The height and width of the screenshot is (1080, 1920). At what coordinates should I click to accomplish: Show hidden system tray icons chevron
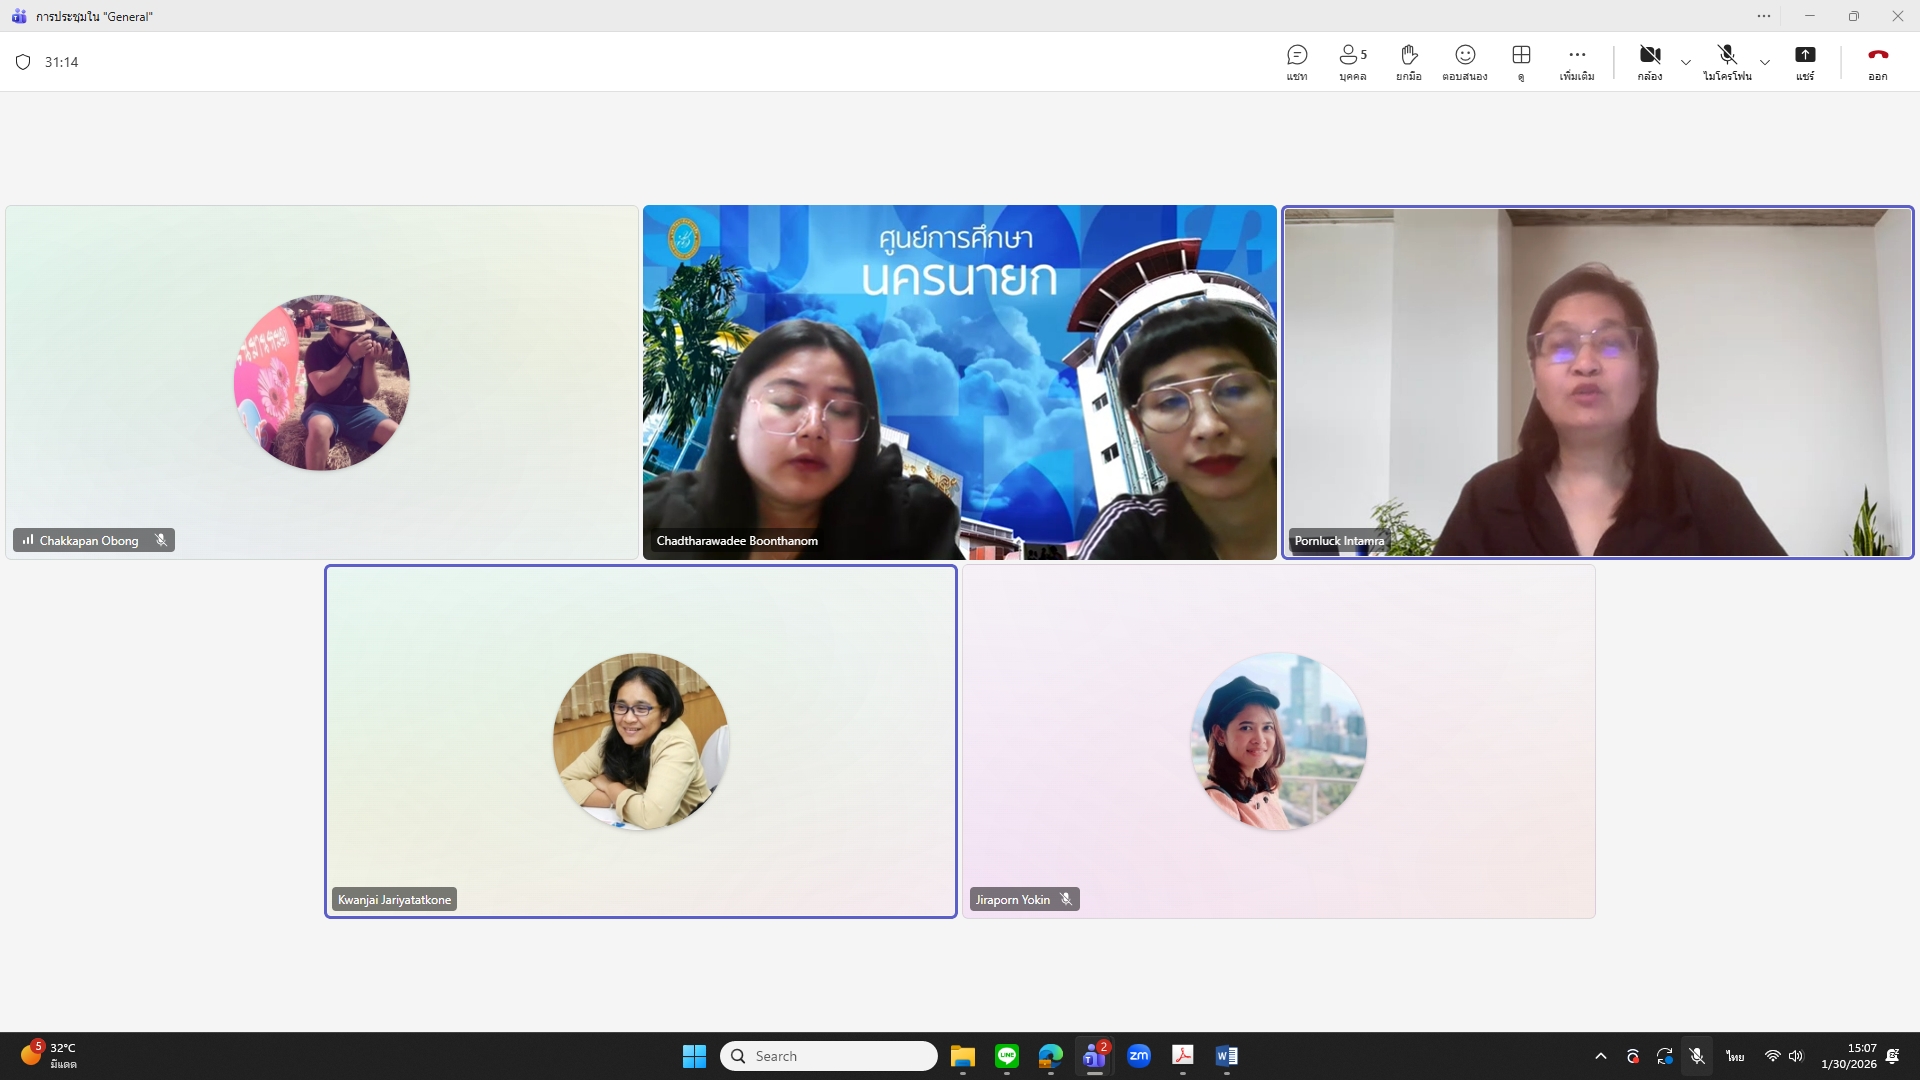1600,1056
